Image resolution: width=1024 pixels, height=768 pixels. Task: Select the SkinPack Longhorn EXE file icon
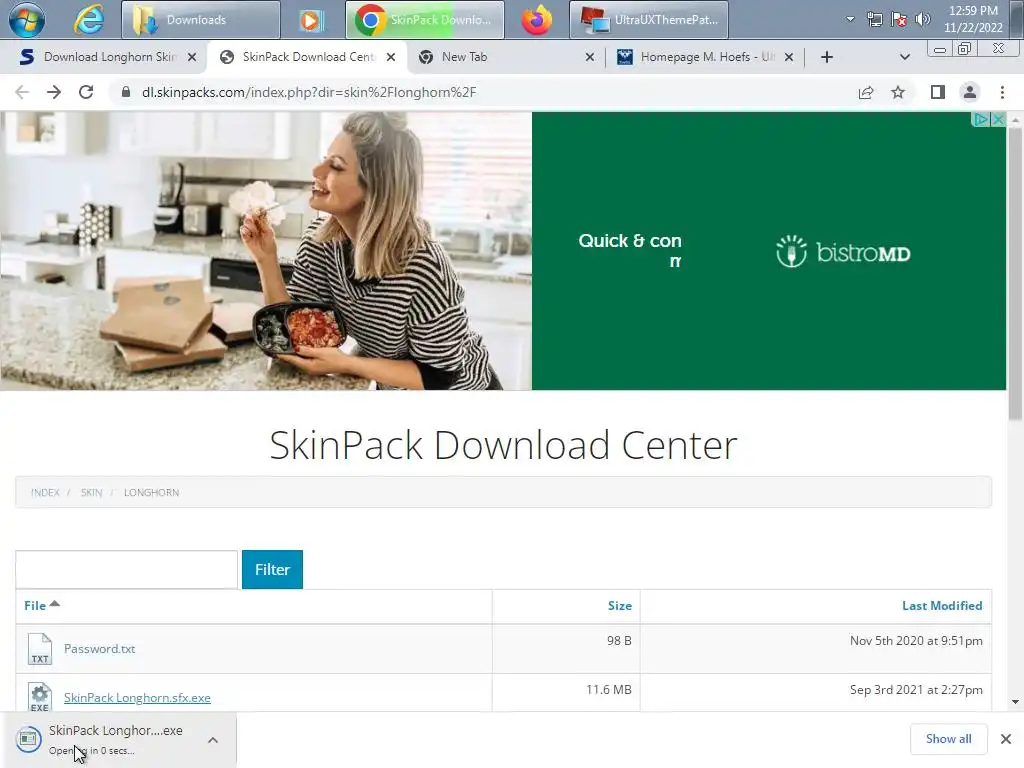40,697
